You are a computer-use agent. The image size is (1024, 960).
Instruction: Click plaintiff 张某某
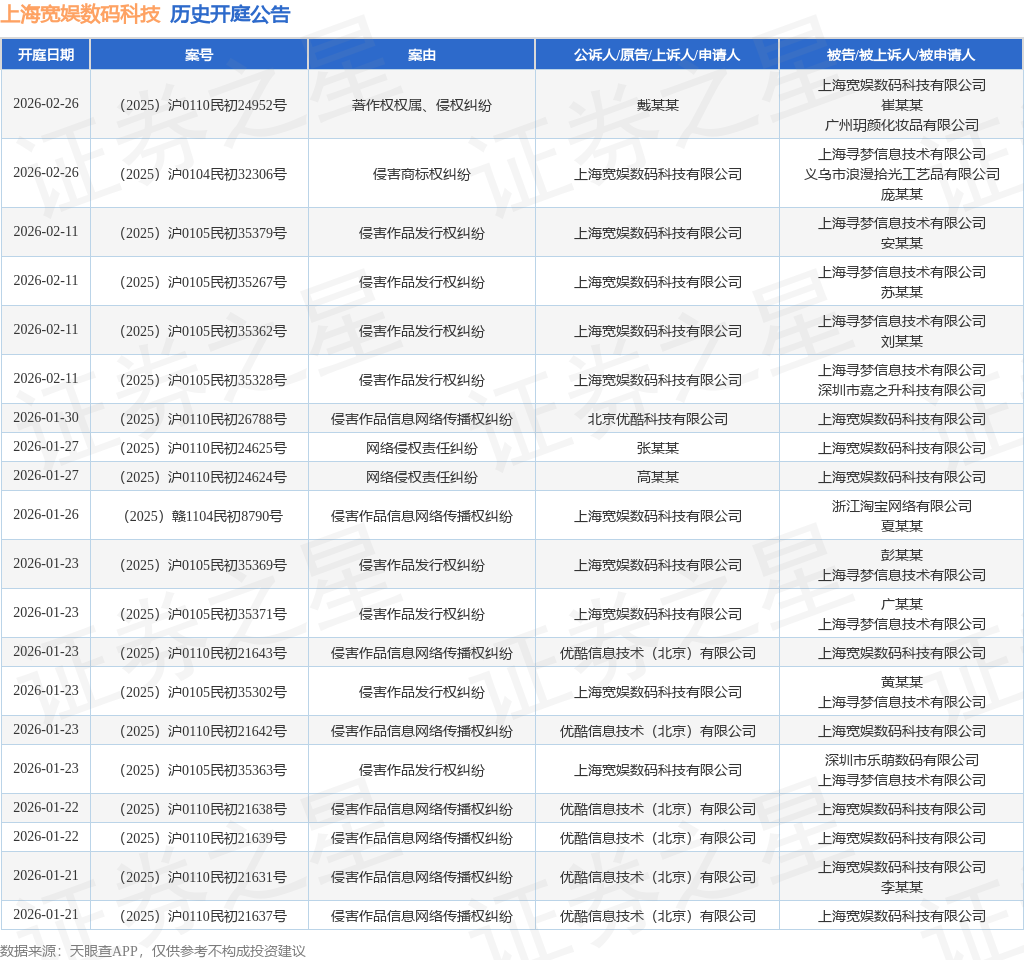click(657, 448)
